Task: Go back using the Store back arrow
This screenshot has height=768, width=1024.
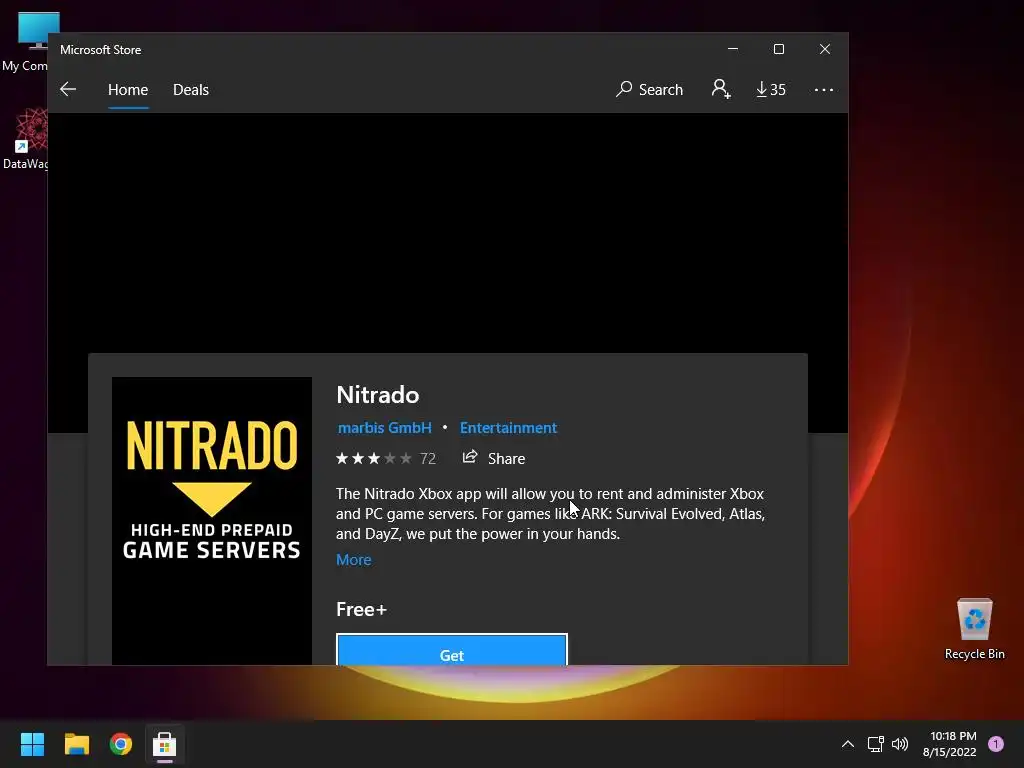Action: pyautogui.click(x=68, y=89)
